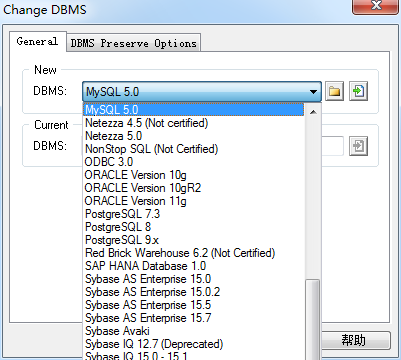Choose PostgreSQL 8 entry
The width and height of the screenshot is (401, 360).
(193, 227)
